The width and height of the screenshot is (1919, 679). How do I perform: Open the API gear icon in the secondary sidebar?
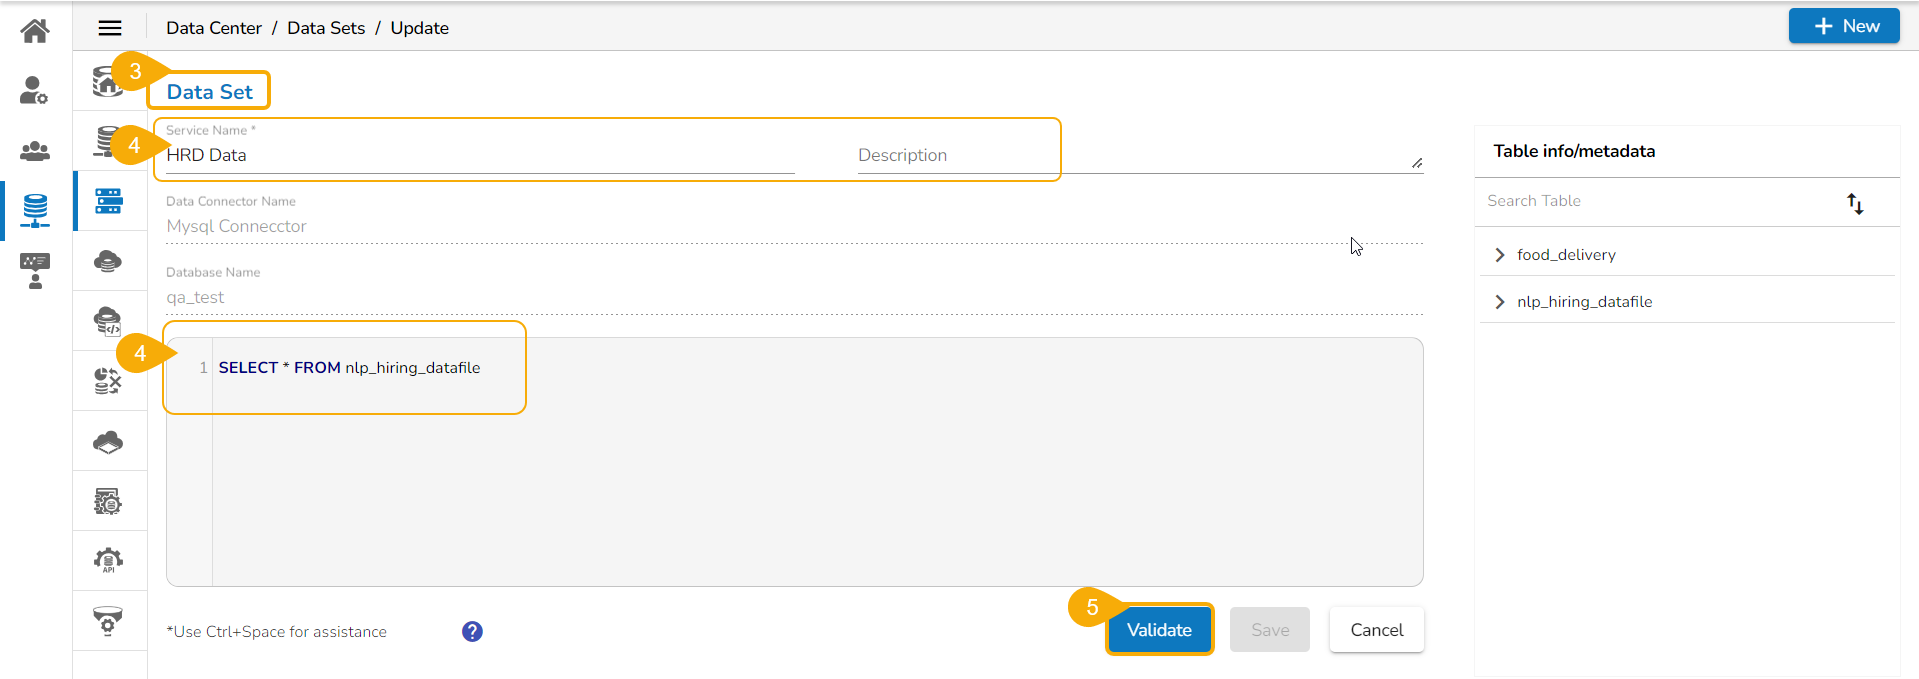(x=108, y=560)
